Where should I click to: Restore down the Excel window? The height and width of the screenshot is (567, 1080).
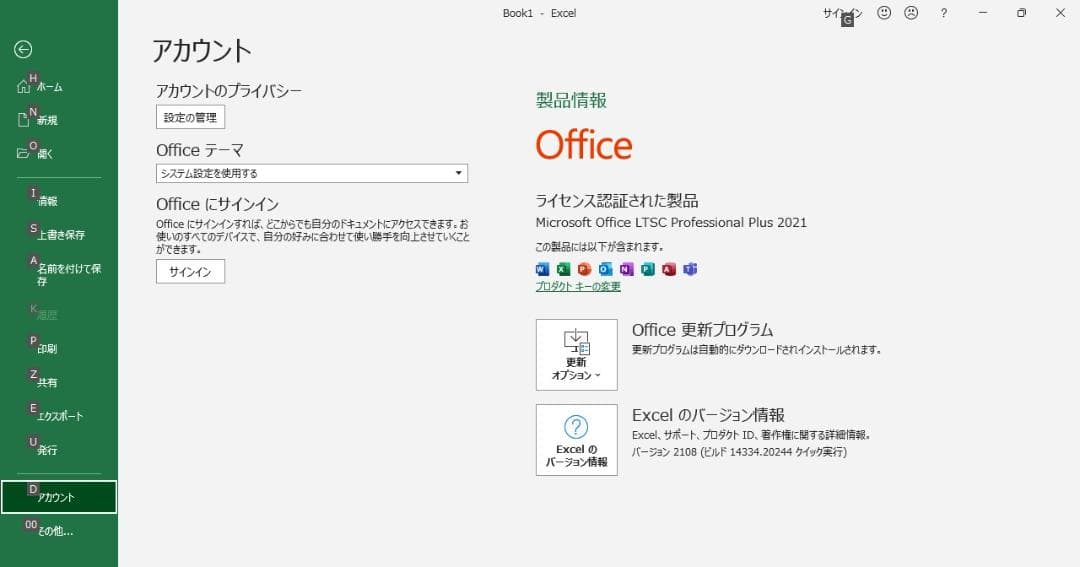tap(1021, 13)
